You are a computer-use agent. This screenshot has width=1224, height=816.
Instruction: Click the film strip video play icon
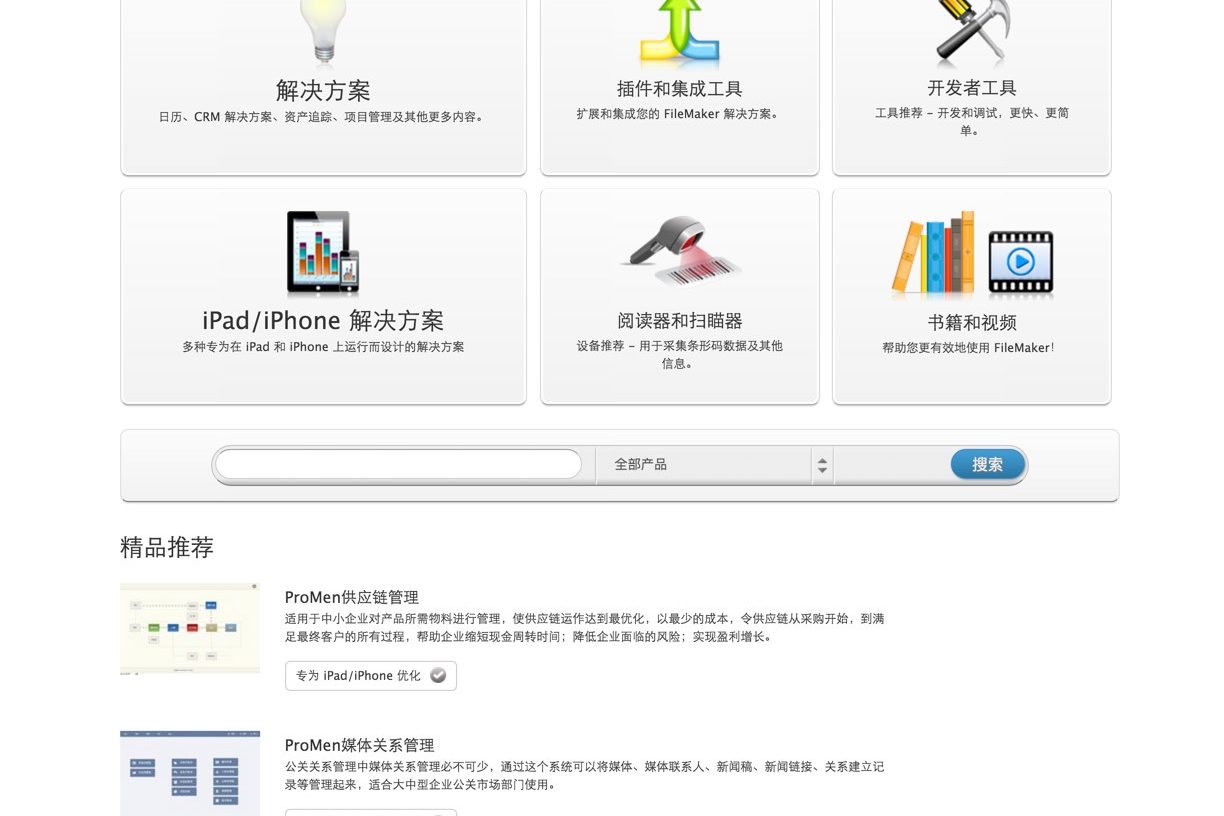(1020, 262)
